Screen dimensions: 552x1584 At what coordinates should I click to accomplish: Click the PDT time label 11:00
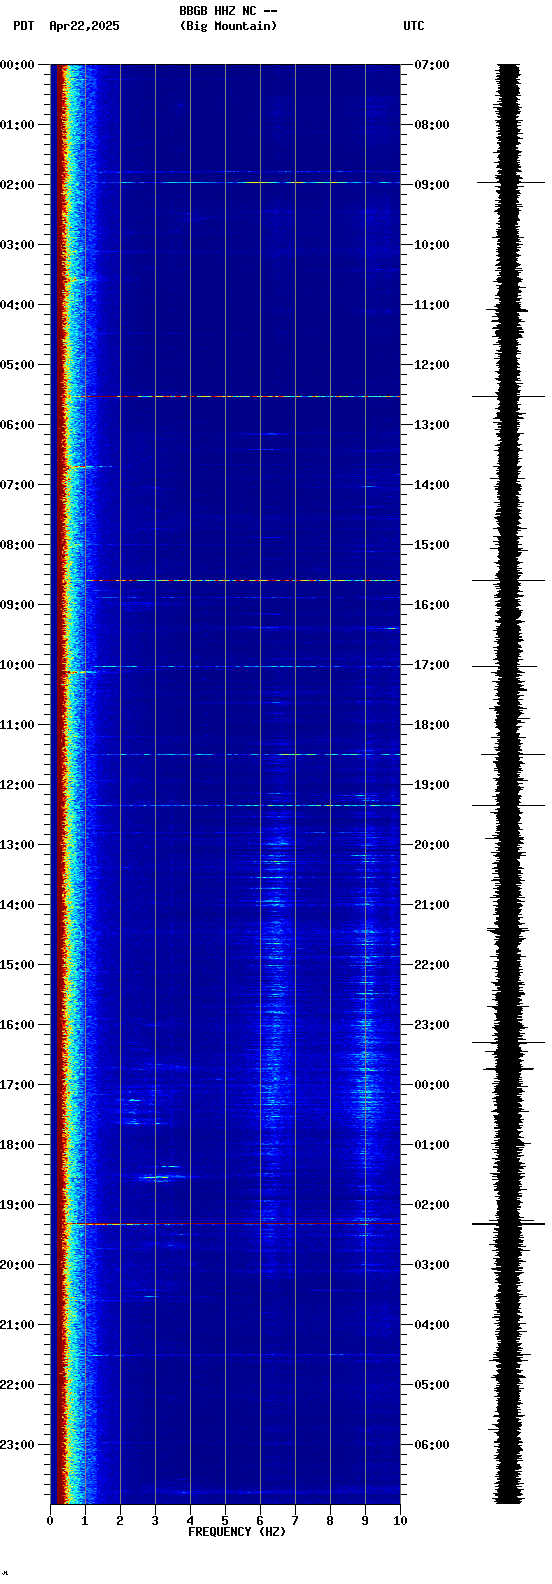pyautogui.click(x=18, y=725)
